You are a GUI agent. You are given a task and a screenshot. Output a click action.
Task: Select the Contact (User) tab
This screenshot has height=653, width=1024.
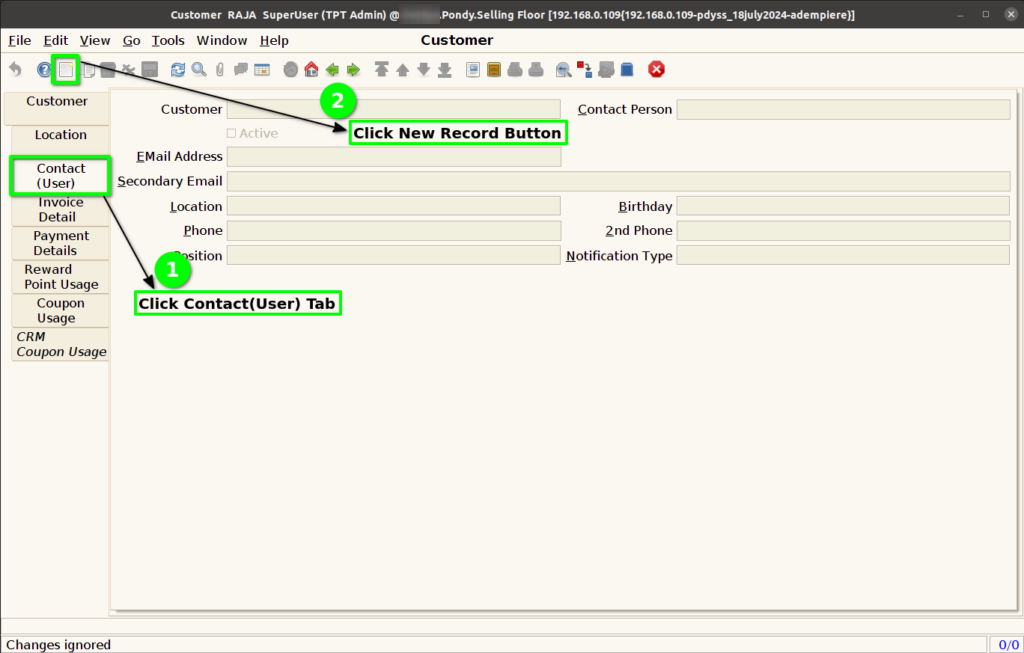[60, 176]
